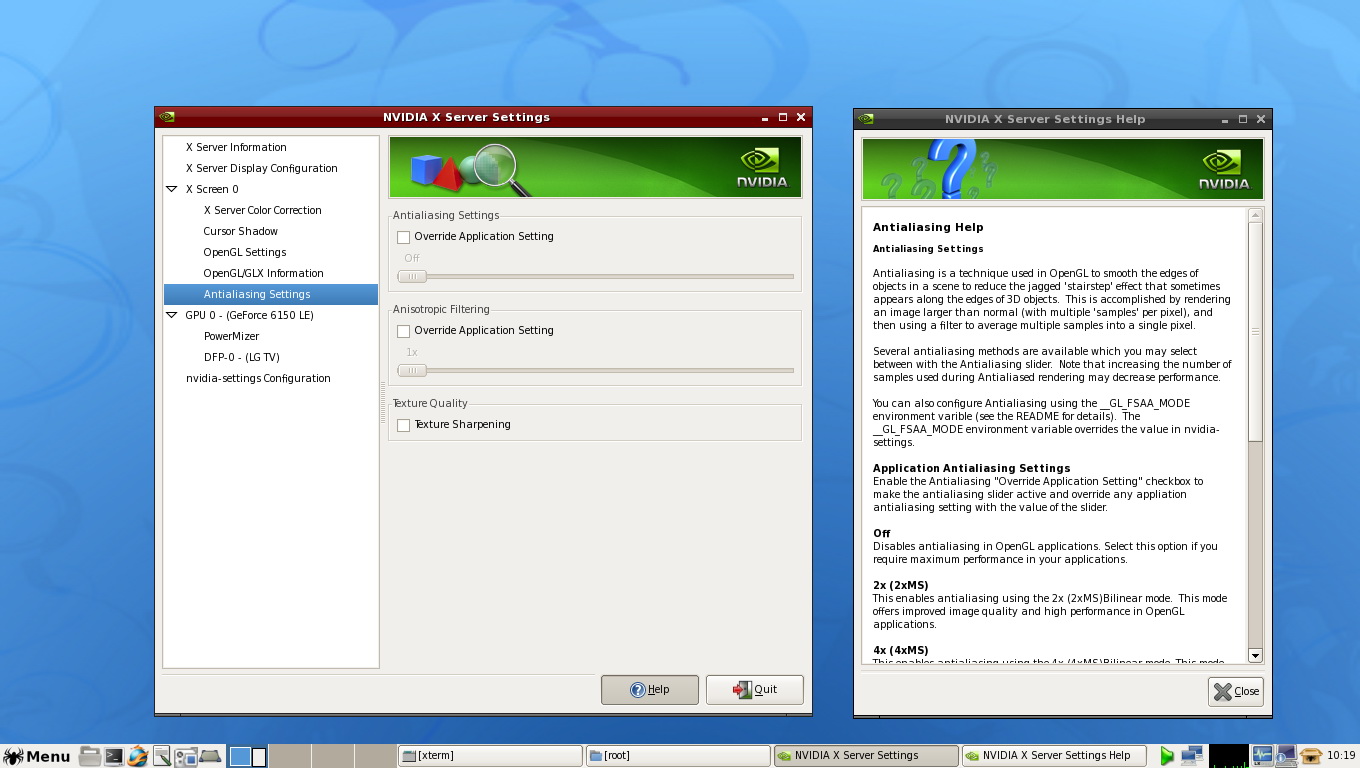Click the CPU load graph applet
Screen dimensions: 1360x768
coord(1229,756)
